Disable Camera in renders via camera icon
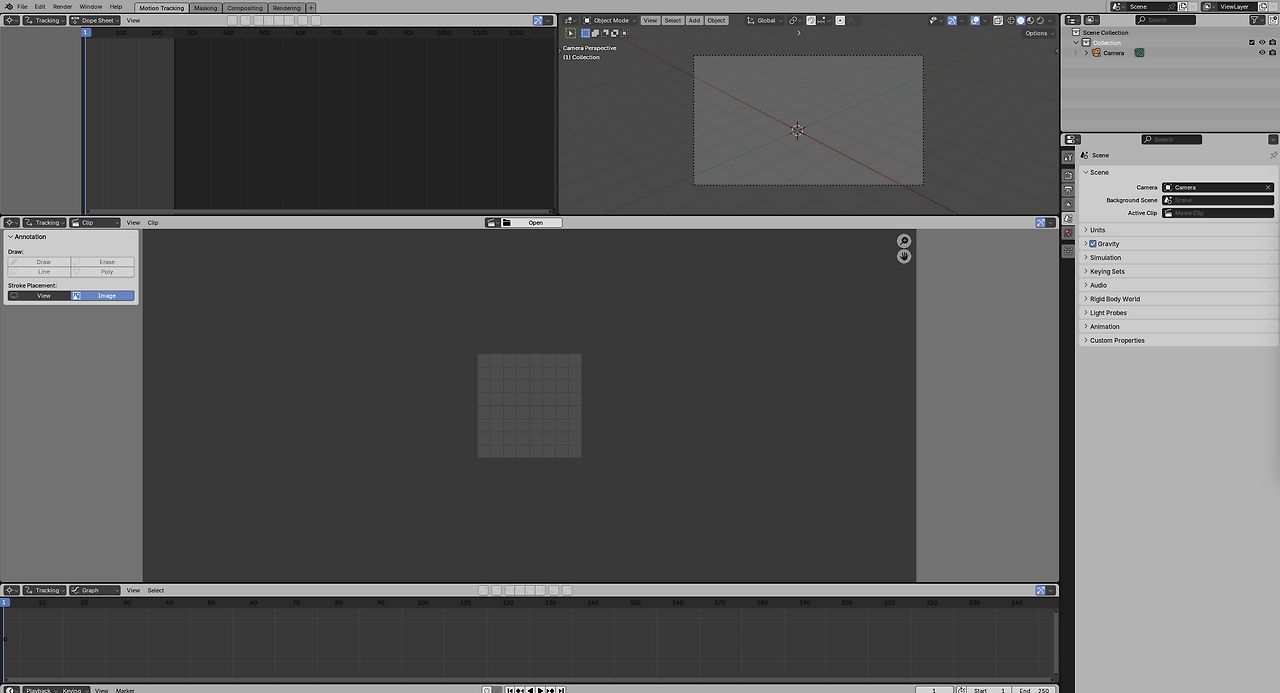Image resolution: width=1280 pixels, height=693 pixels. [x=1272, y=53]
